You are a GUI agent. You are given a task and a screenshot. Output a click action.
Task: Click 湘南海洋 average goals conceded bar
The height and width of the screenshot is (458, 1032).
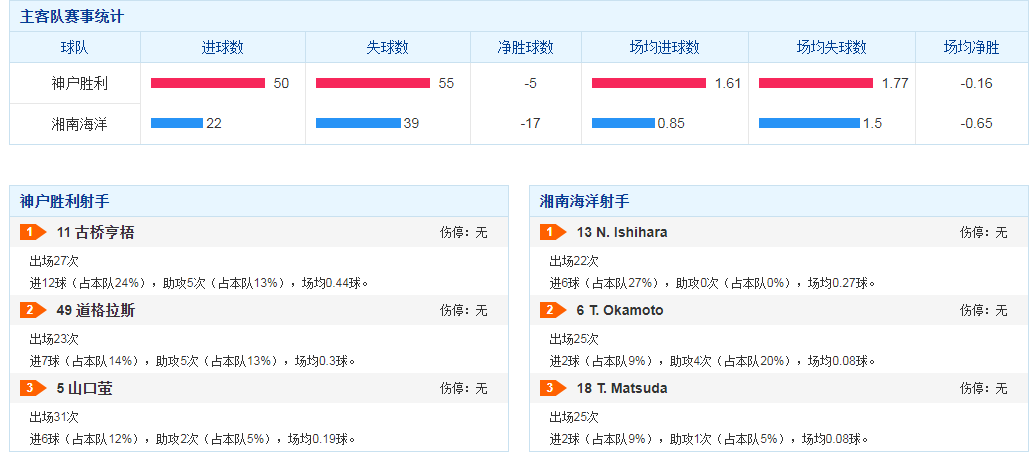809,123
